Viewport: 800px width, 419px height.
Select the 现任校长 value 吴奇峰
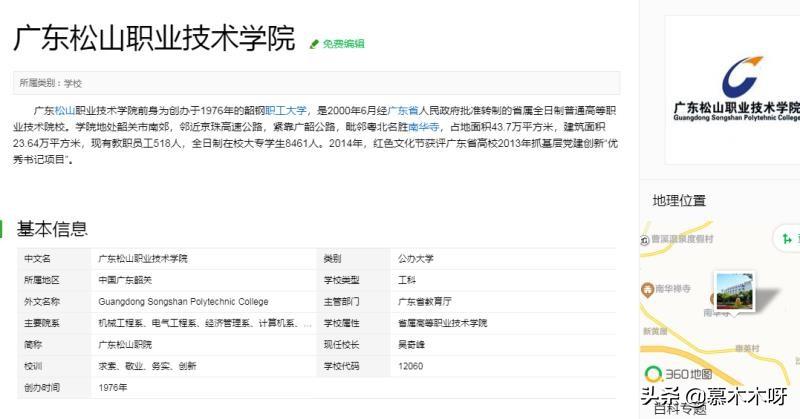411,344
